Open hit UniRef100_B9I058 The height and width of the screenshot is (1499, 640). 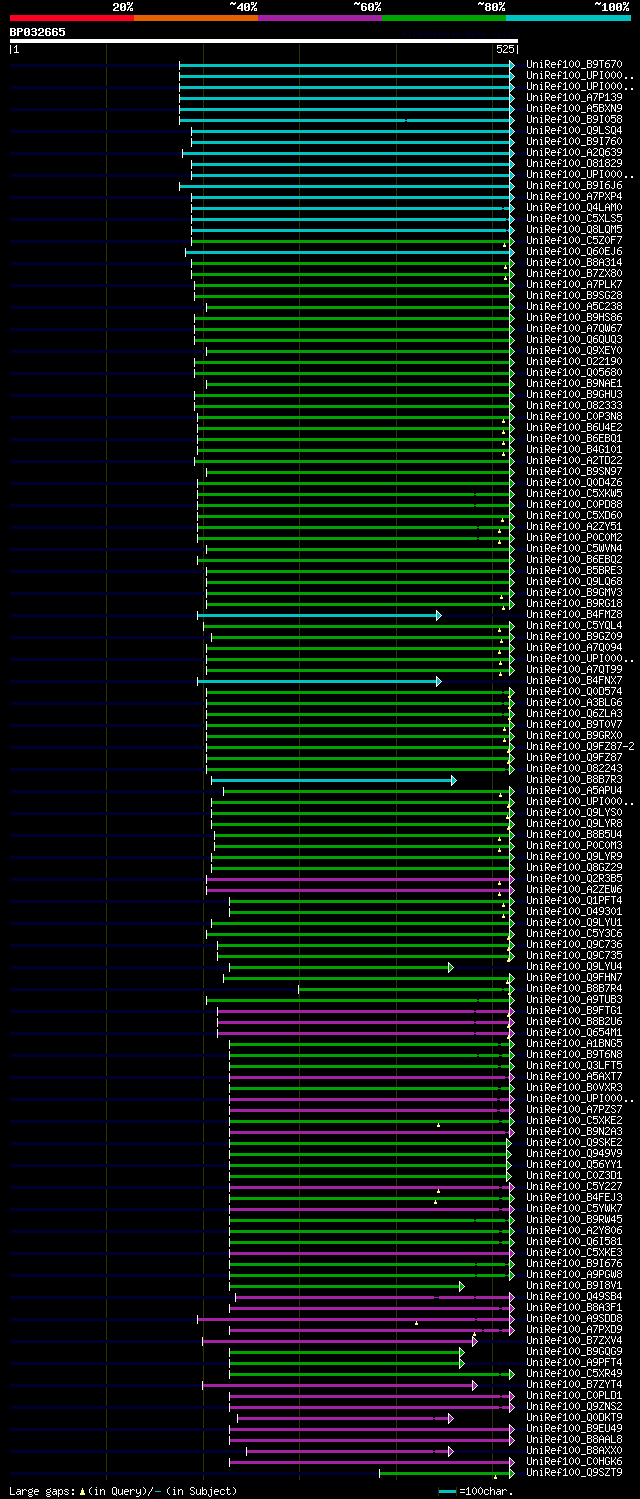click(x=575, y=120)
